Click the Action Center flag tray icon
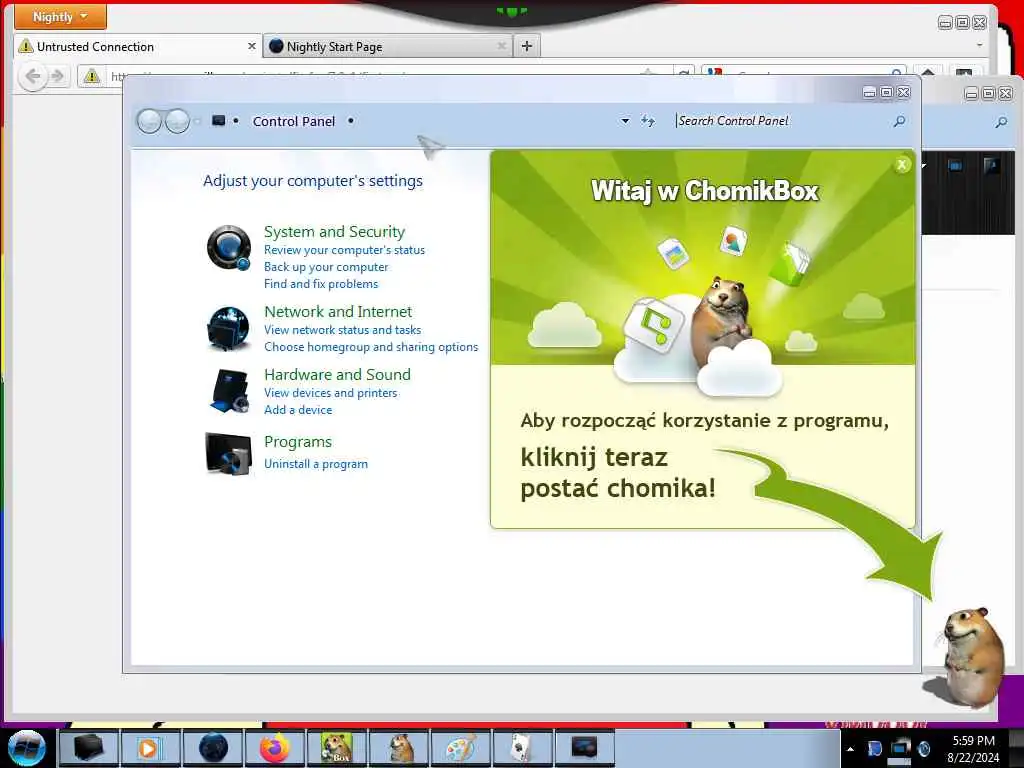 pyautogui.click(x=874, y=749)
